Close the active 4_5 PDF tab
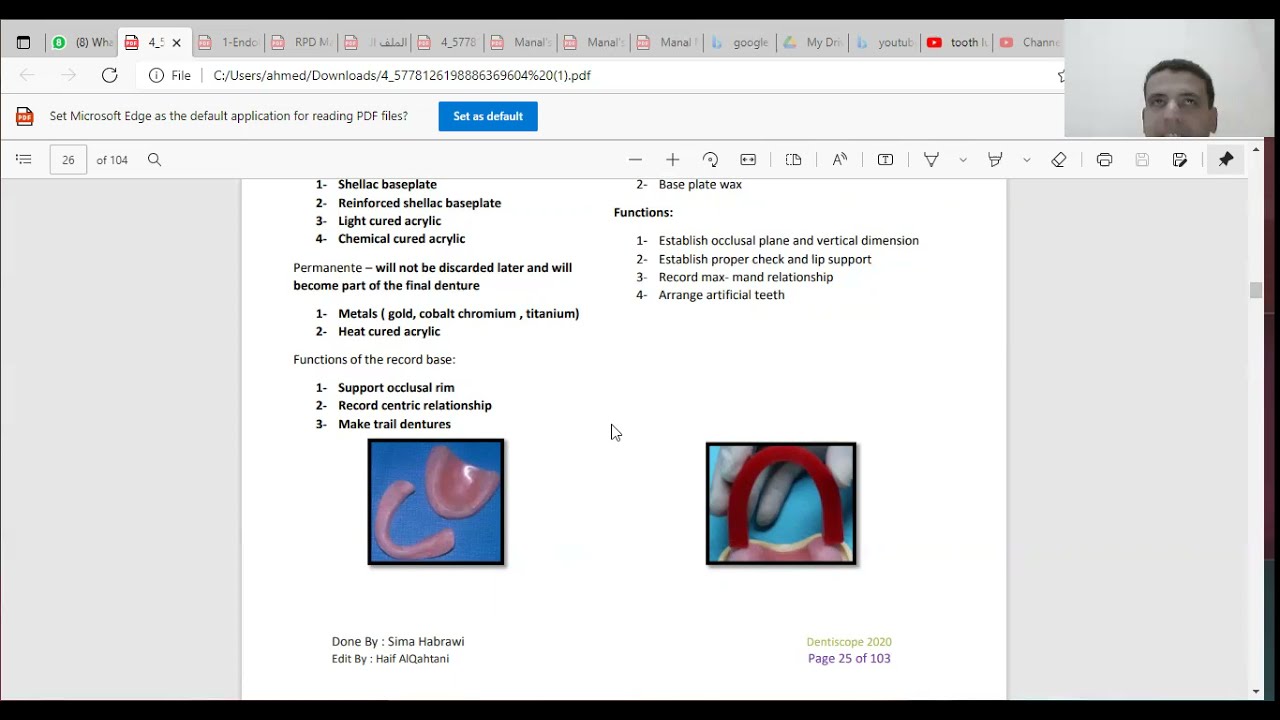 (177, 42)
